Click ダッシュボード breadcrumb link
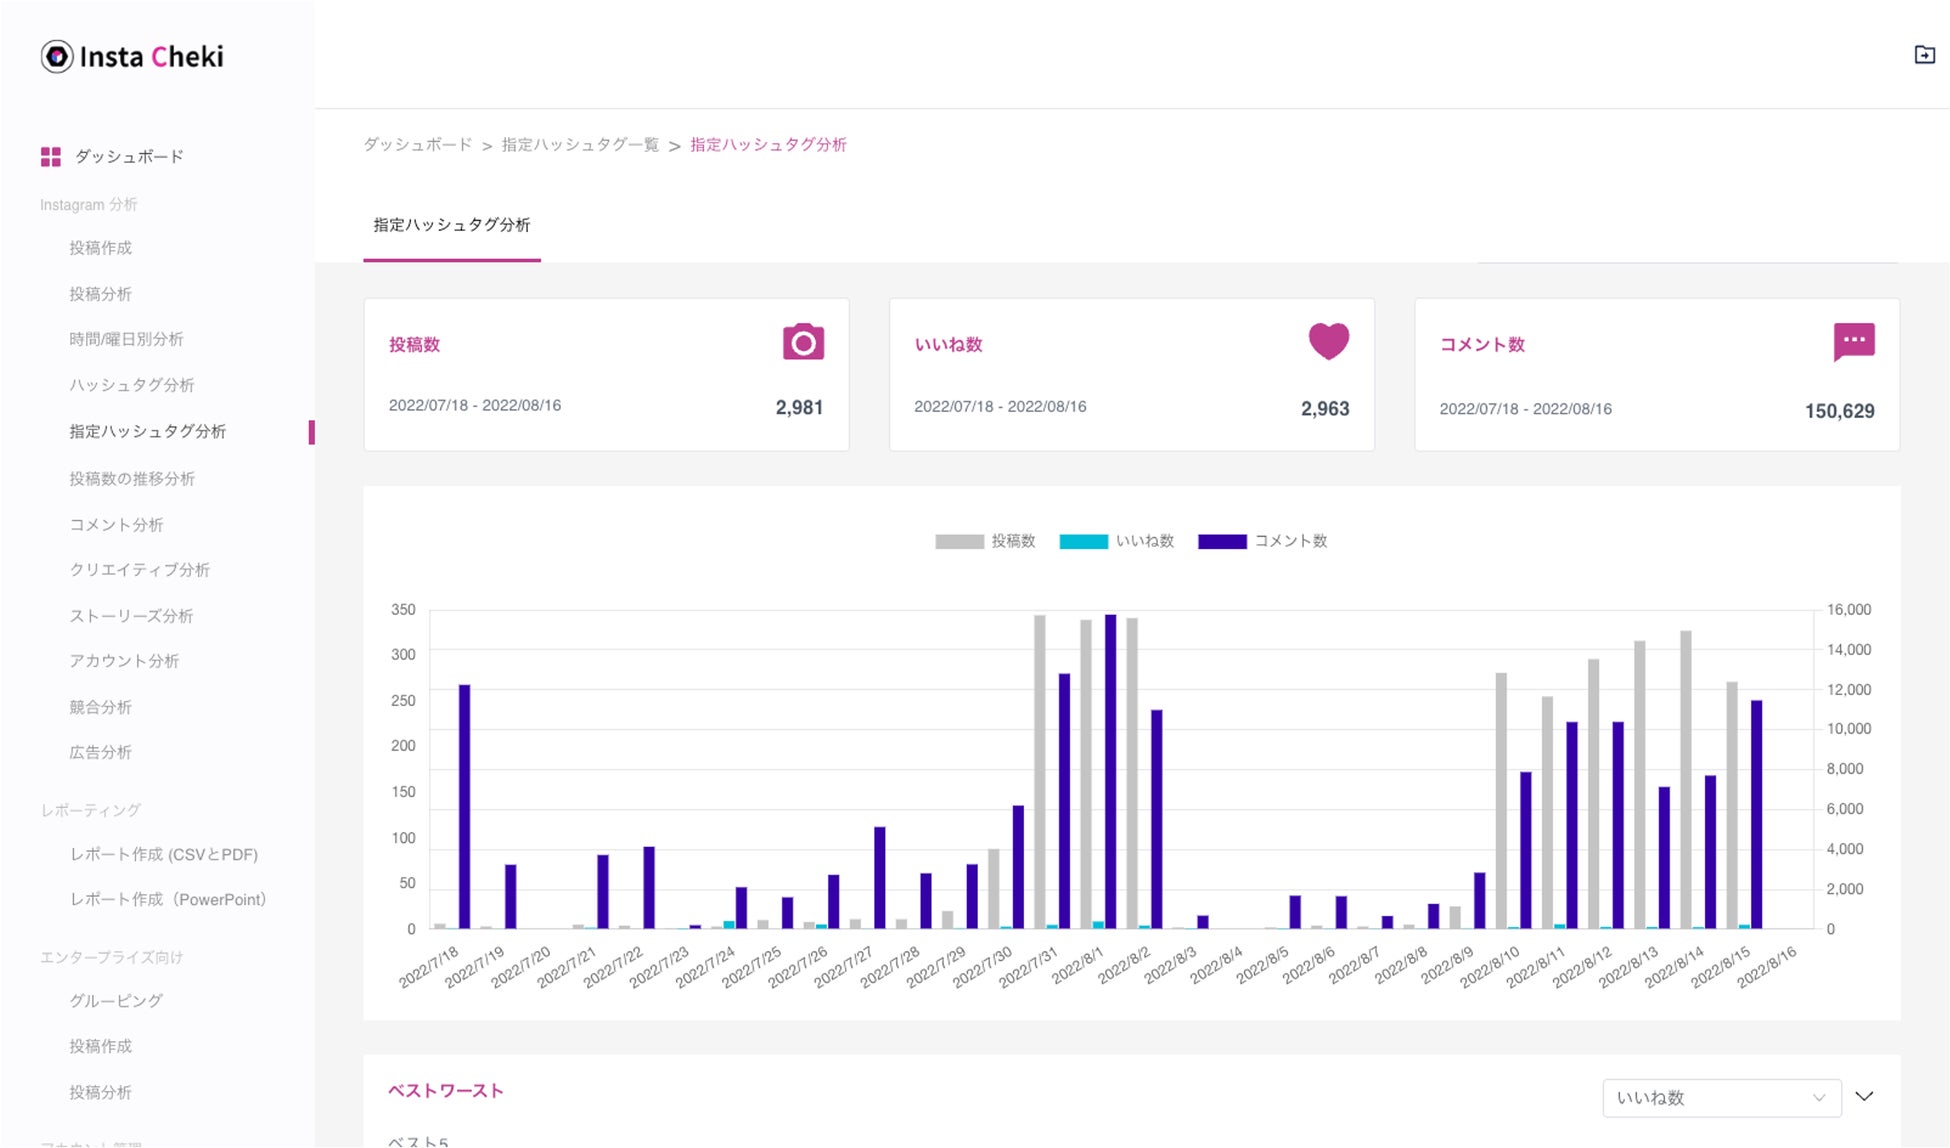This screenshot has width=1950, height=1148. tap(417, 145)
